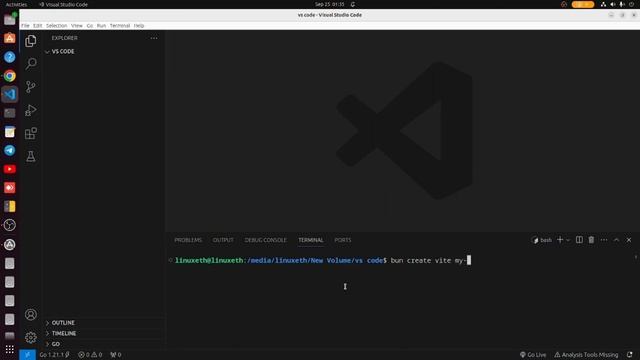Open the Selection menu

click(x=56, y=25)
